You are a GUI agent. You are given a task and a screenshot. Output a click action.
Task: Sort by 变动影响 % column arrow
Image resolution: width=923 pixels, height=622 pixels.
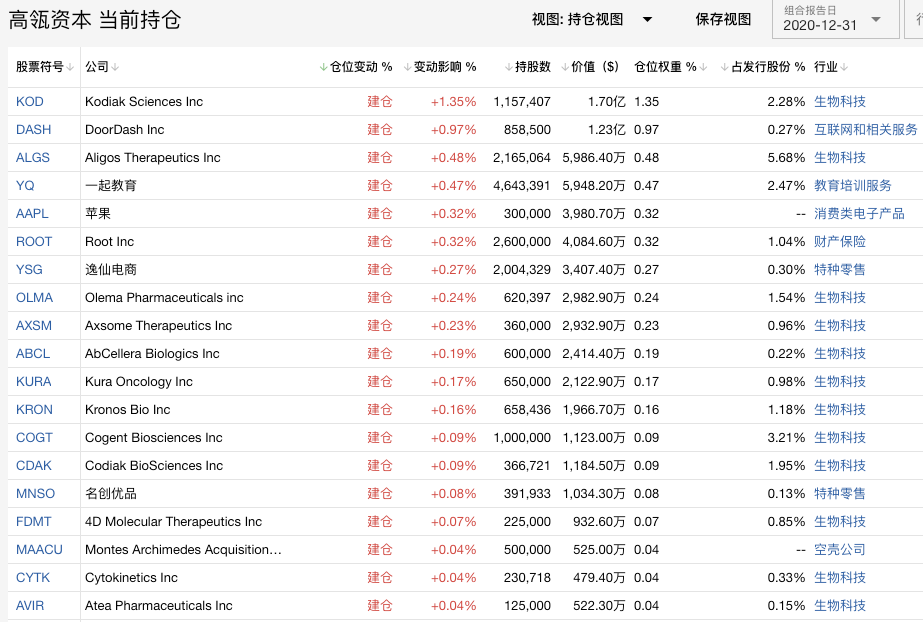coord(407,68)
